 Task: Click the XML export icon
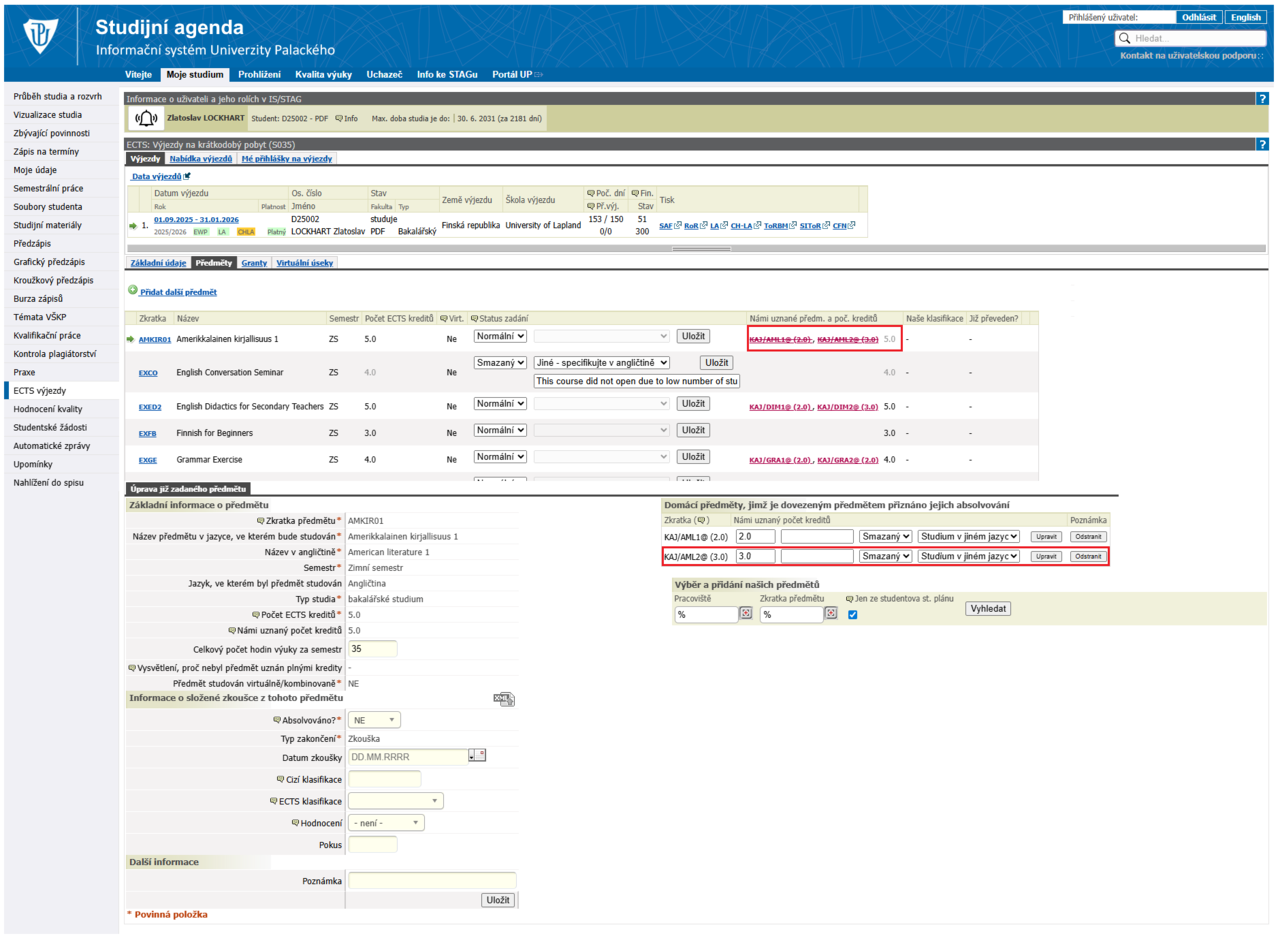[505, 700]
